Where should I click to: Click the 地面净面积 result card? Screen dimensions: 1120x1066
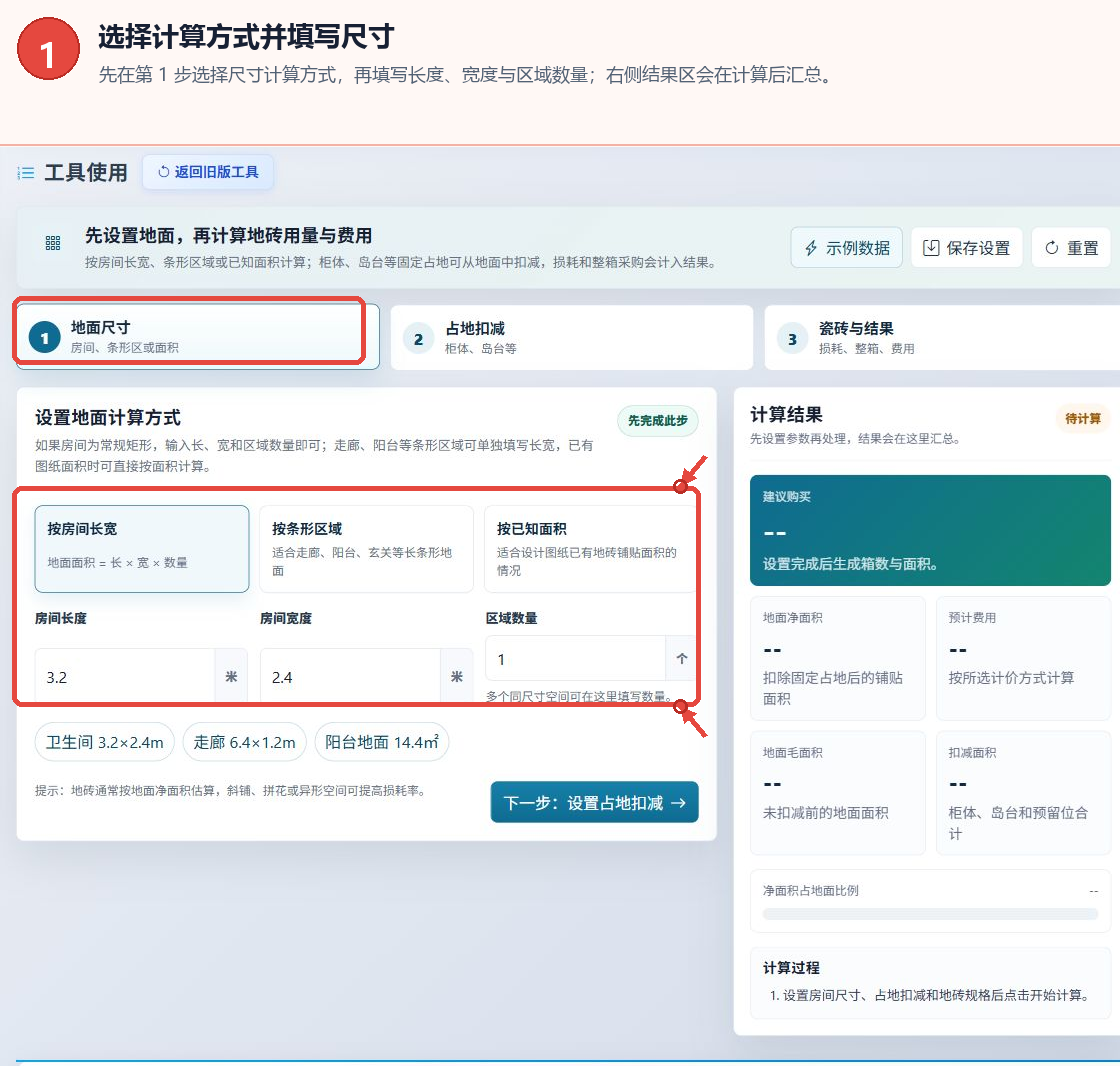[838, 658]
